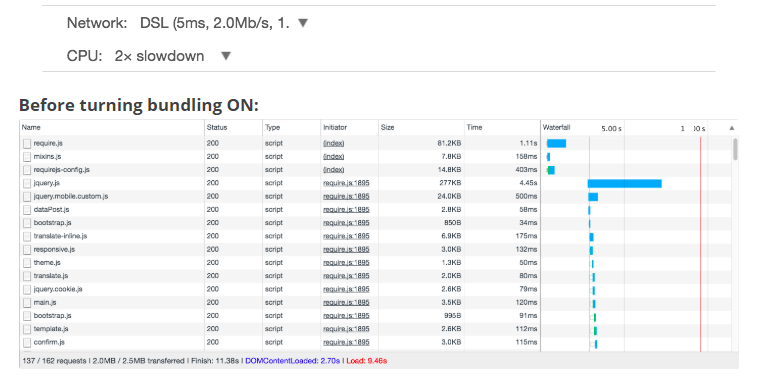Sort by the Size column header
Screen dimensions: 762x382
click(387, 127)
